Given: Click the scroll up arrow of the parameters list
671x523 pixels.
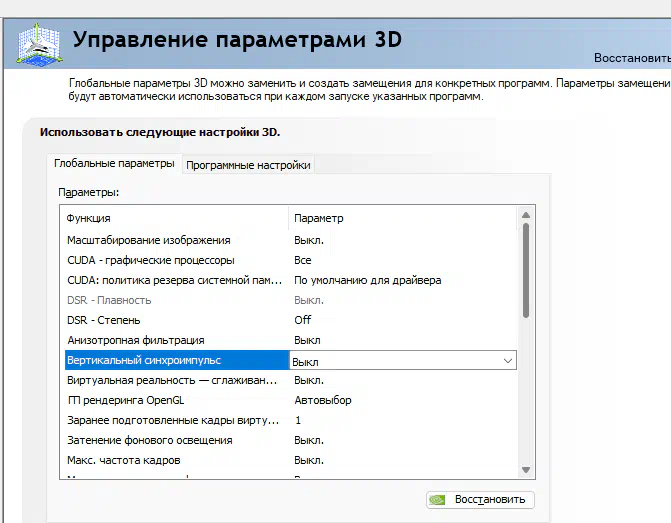Looking at the screenshot, I should (x=526, y=214).
